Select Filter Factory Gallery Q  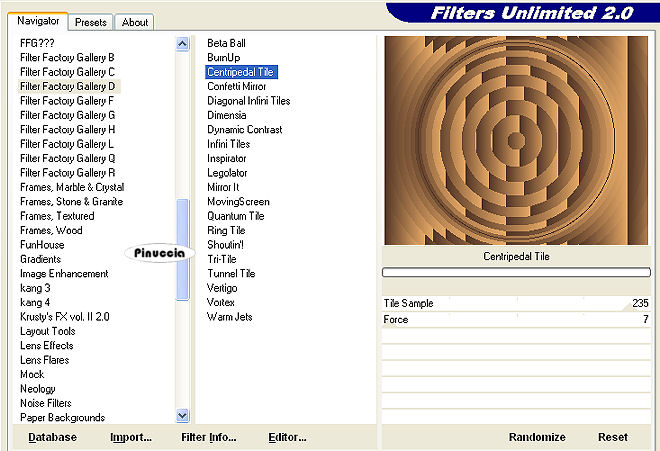click(x=67, y=158)
